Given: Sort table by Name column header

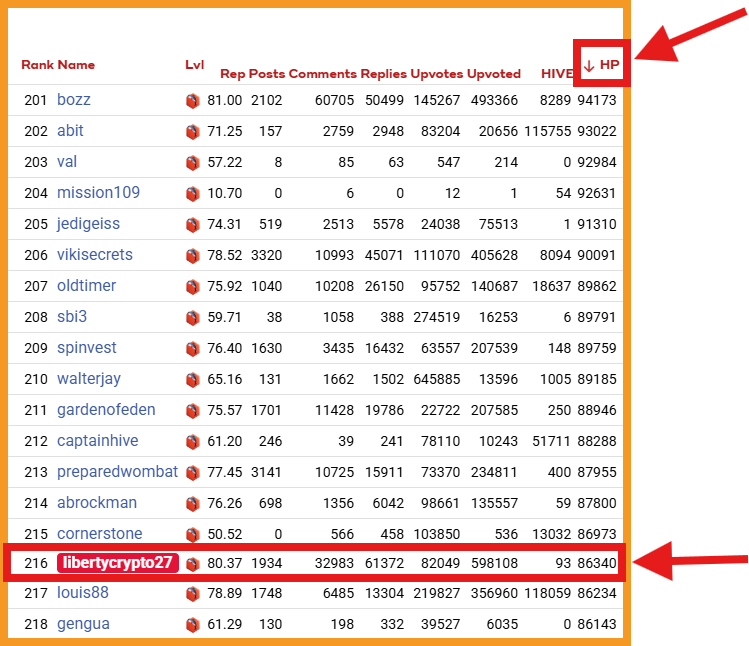Looking at the screenshot, I should 76,65.
